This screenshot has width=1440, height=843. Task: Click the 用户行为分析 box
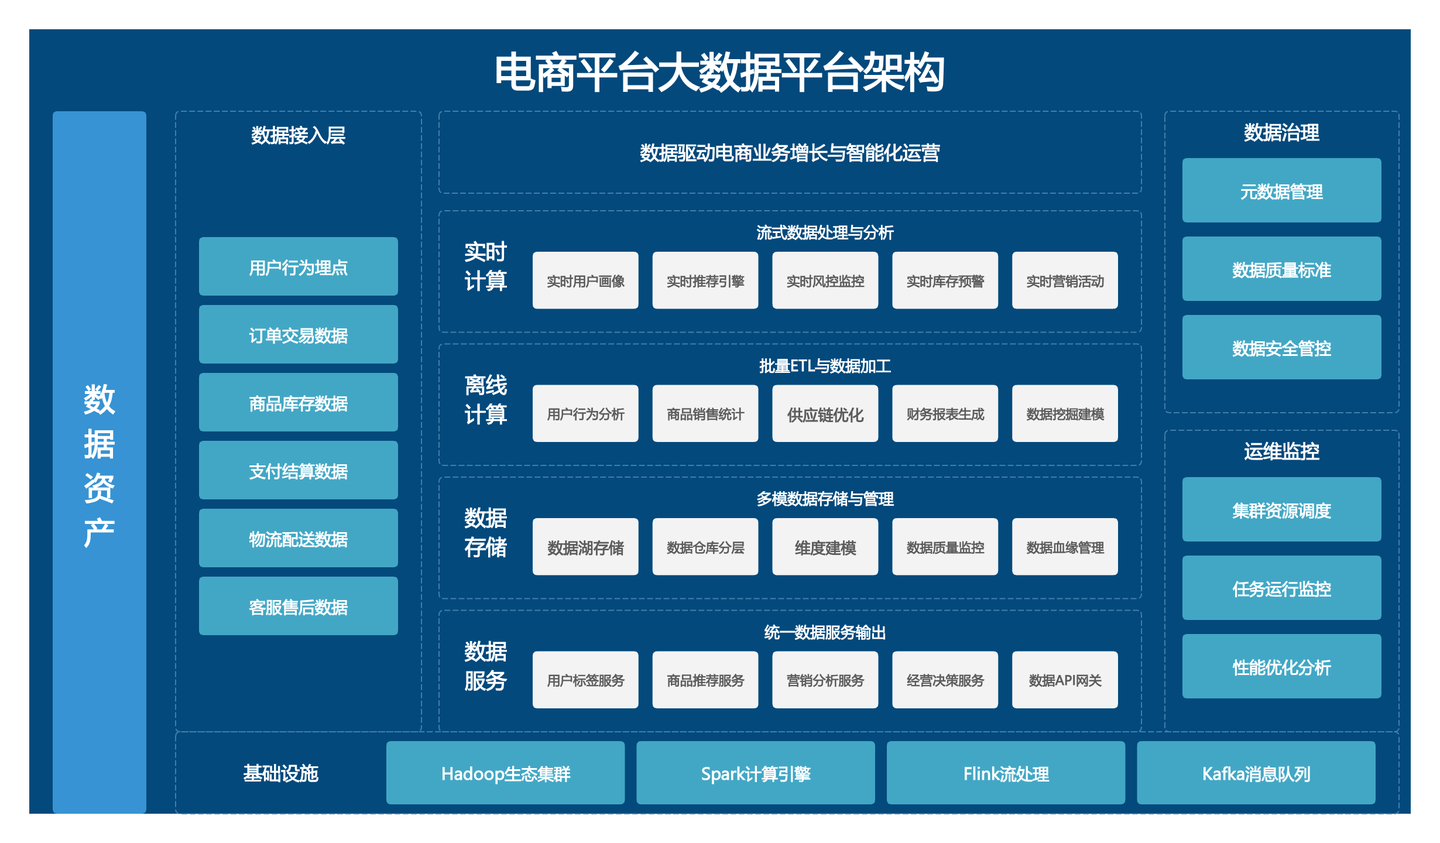585,414
